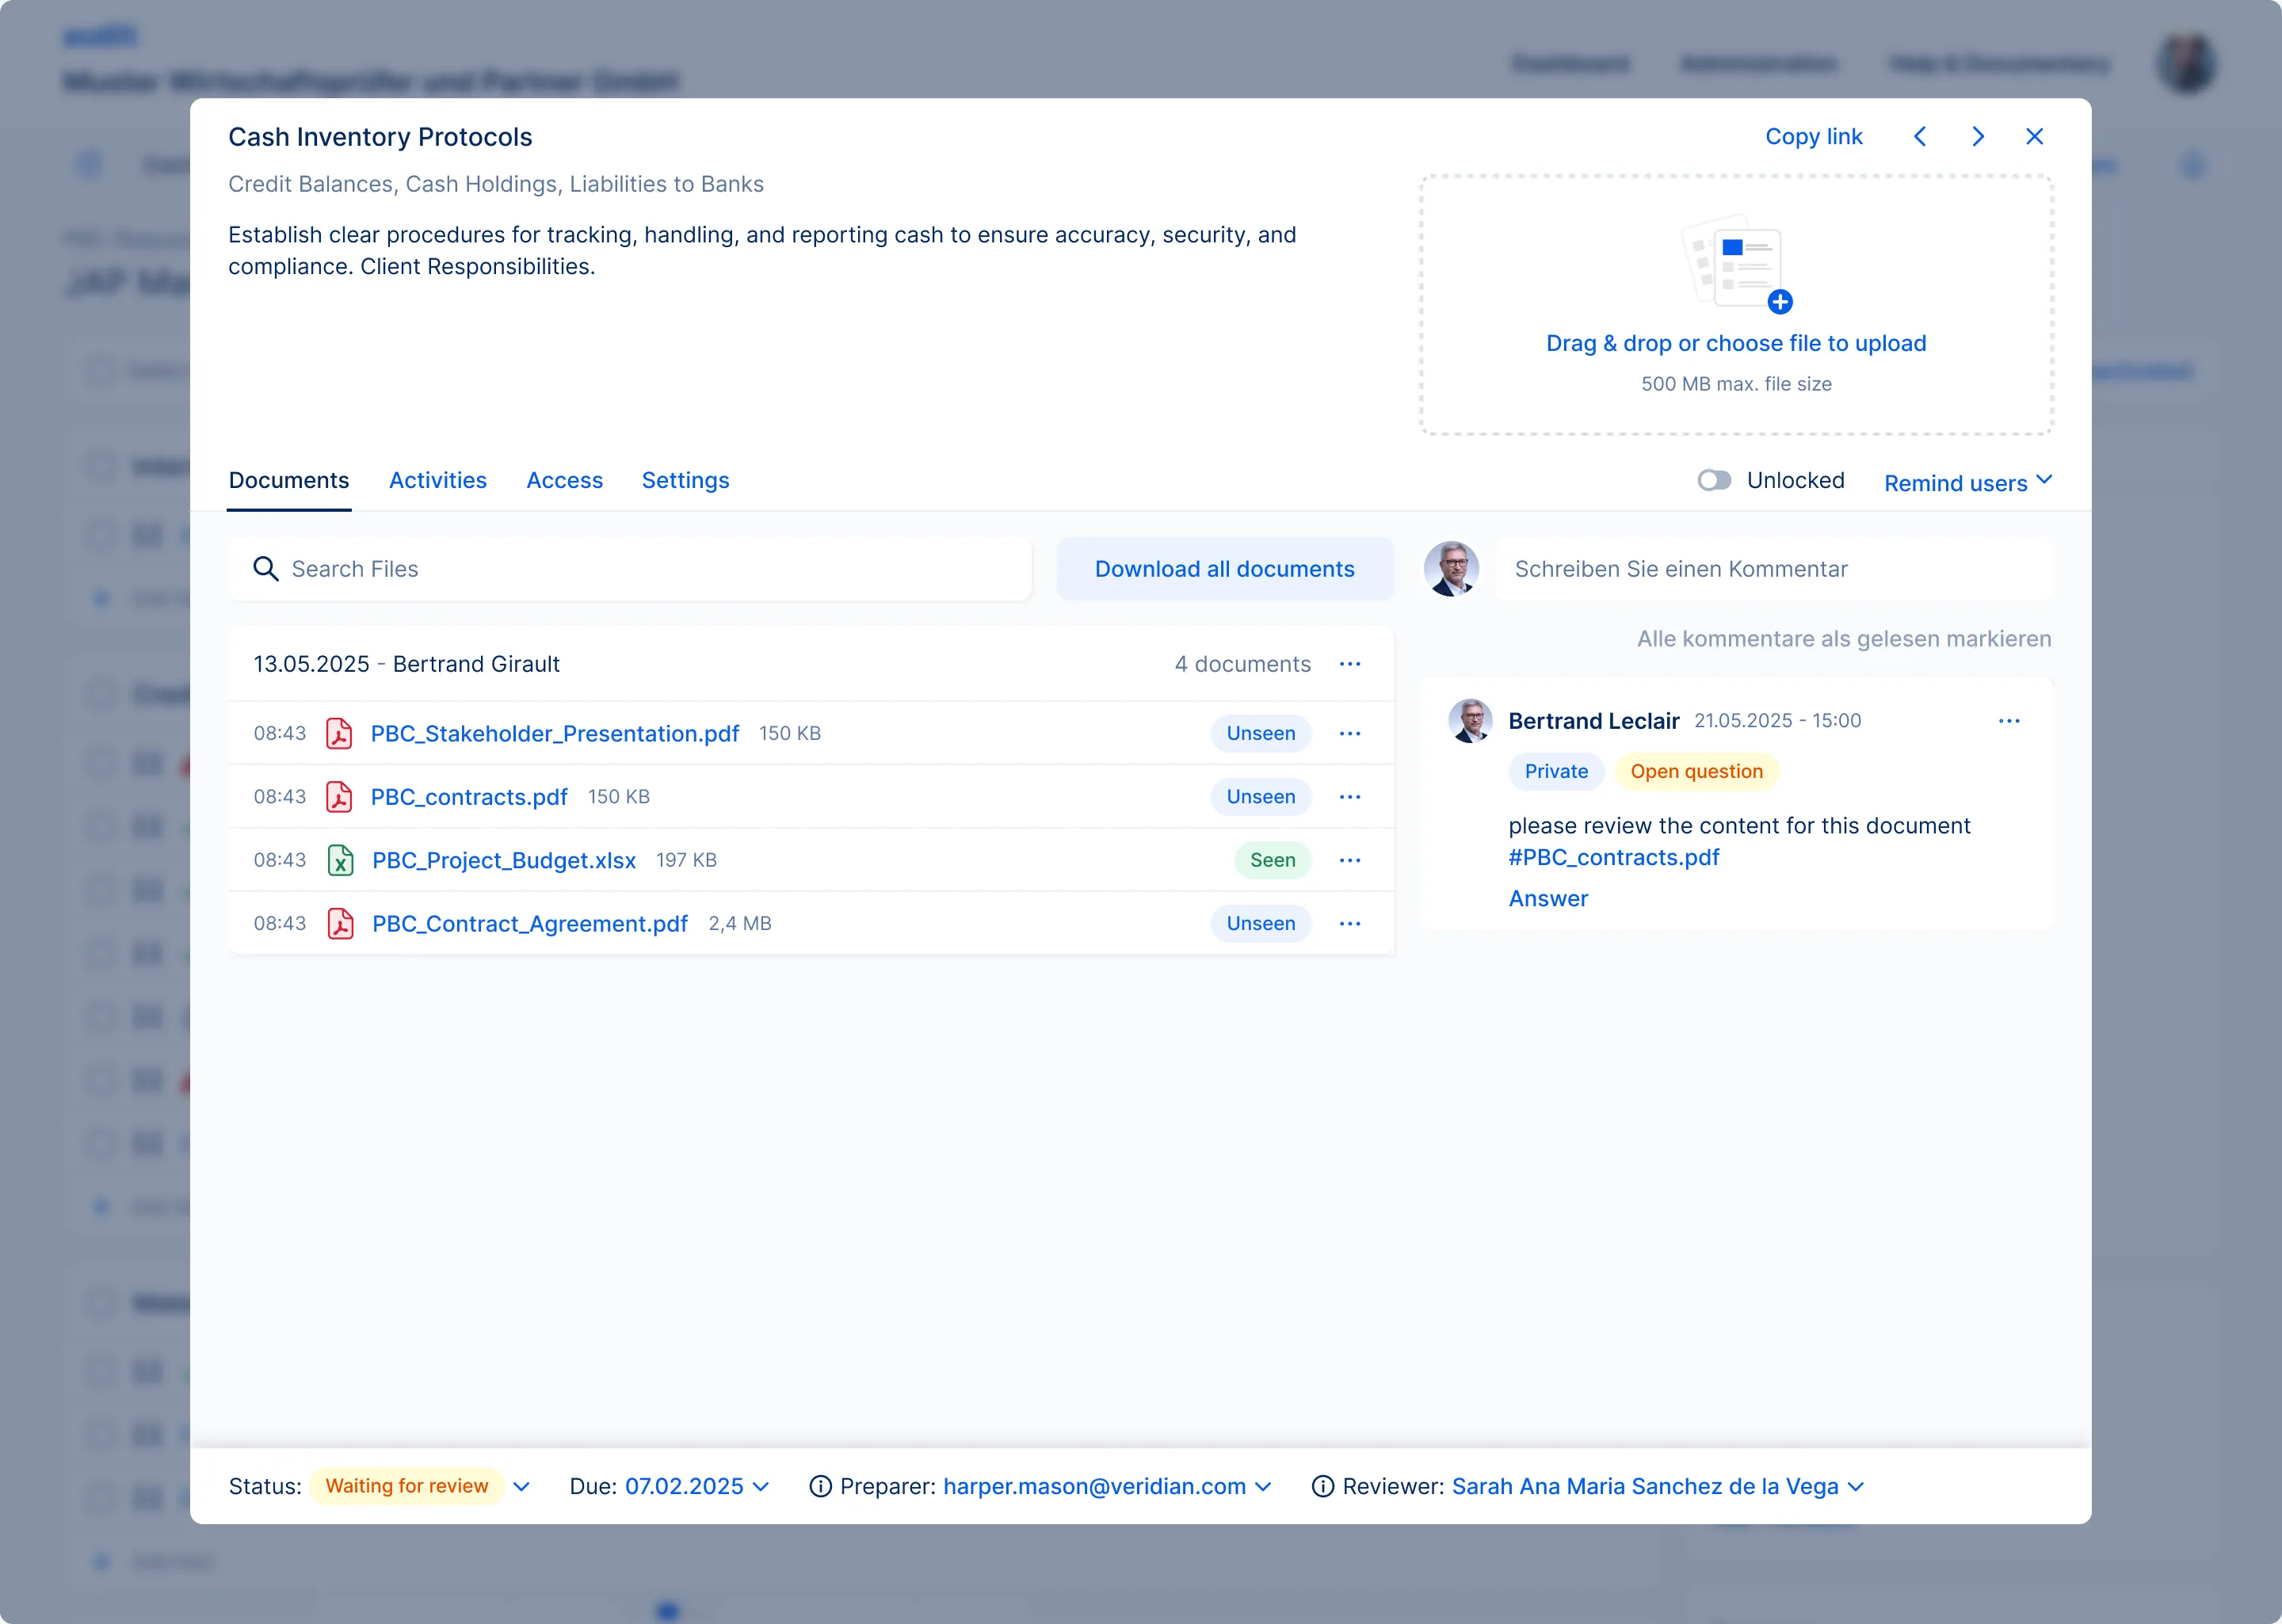The width and height of the screenshot is (2282, 1624).
Task: Open the Status dropdown chevron
Action: tap(521, 1486)
